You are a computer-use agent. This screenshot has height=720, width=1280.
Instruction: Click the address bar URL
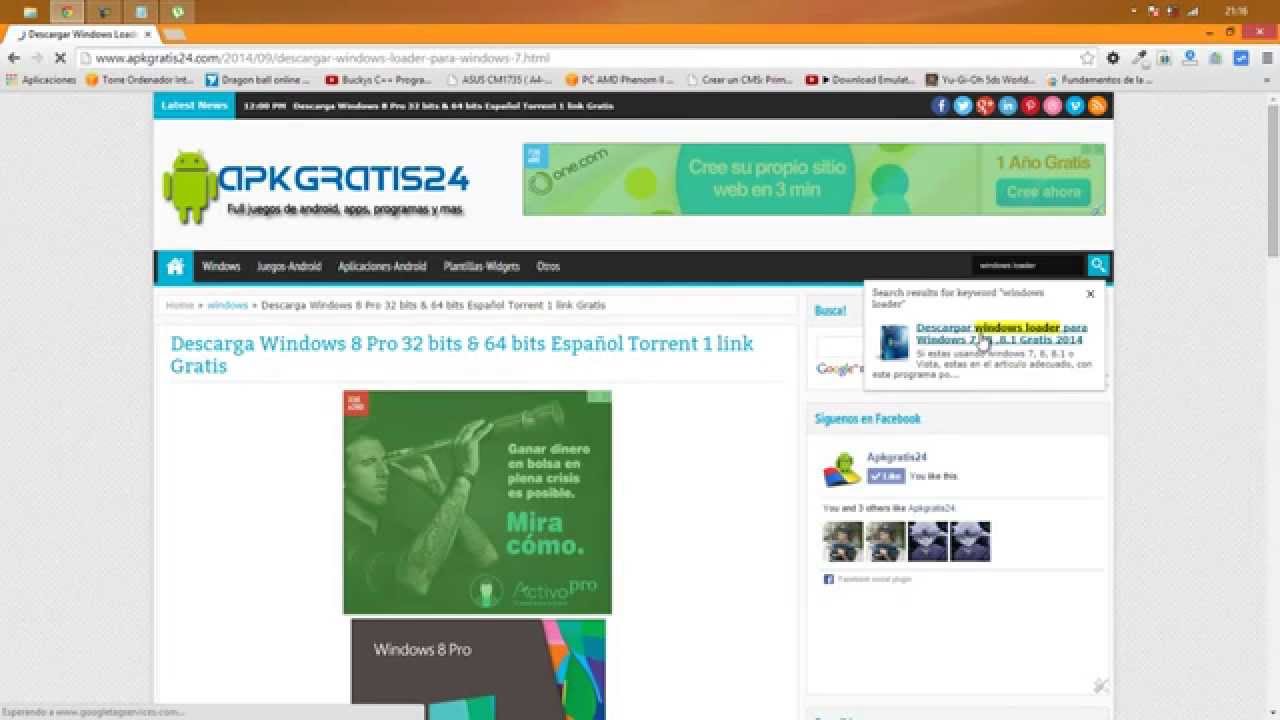pos(322,58)
